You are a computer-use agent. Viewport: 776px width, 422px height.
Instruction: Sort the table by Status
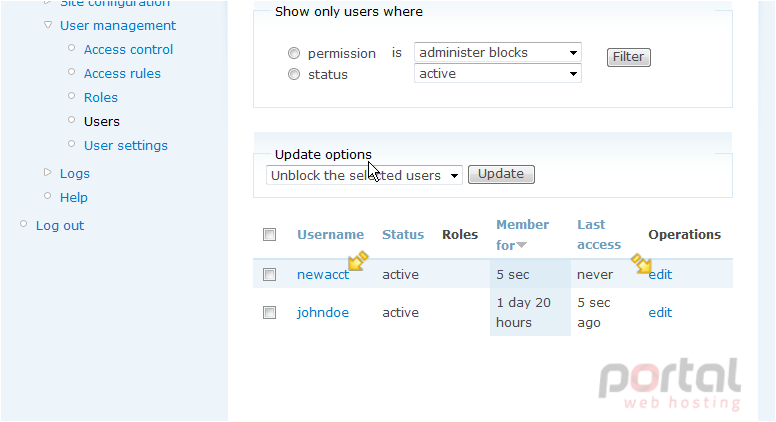[x=403, y=234]
